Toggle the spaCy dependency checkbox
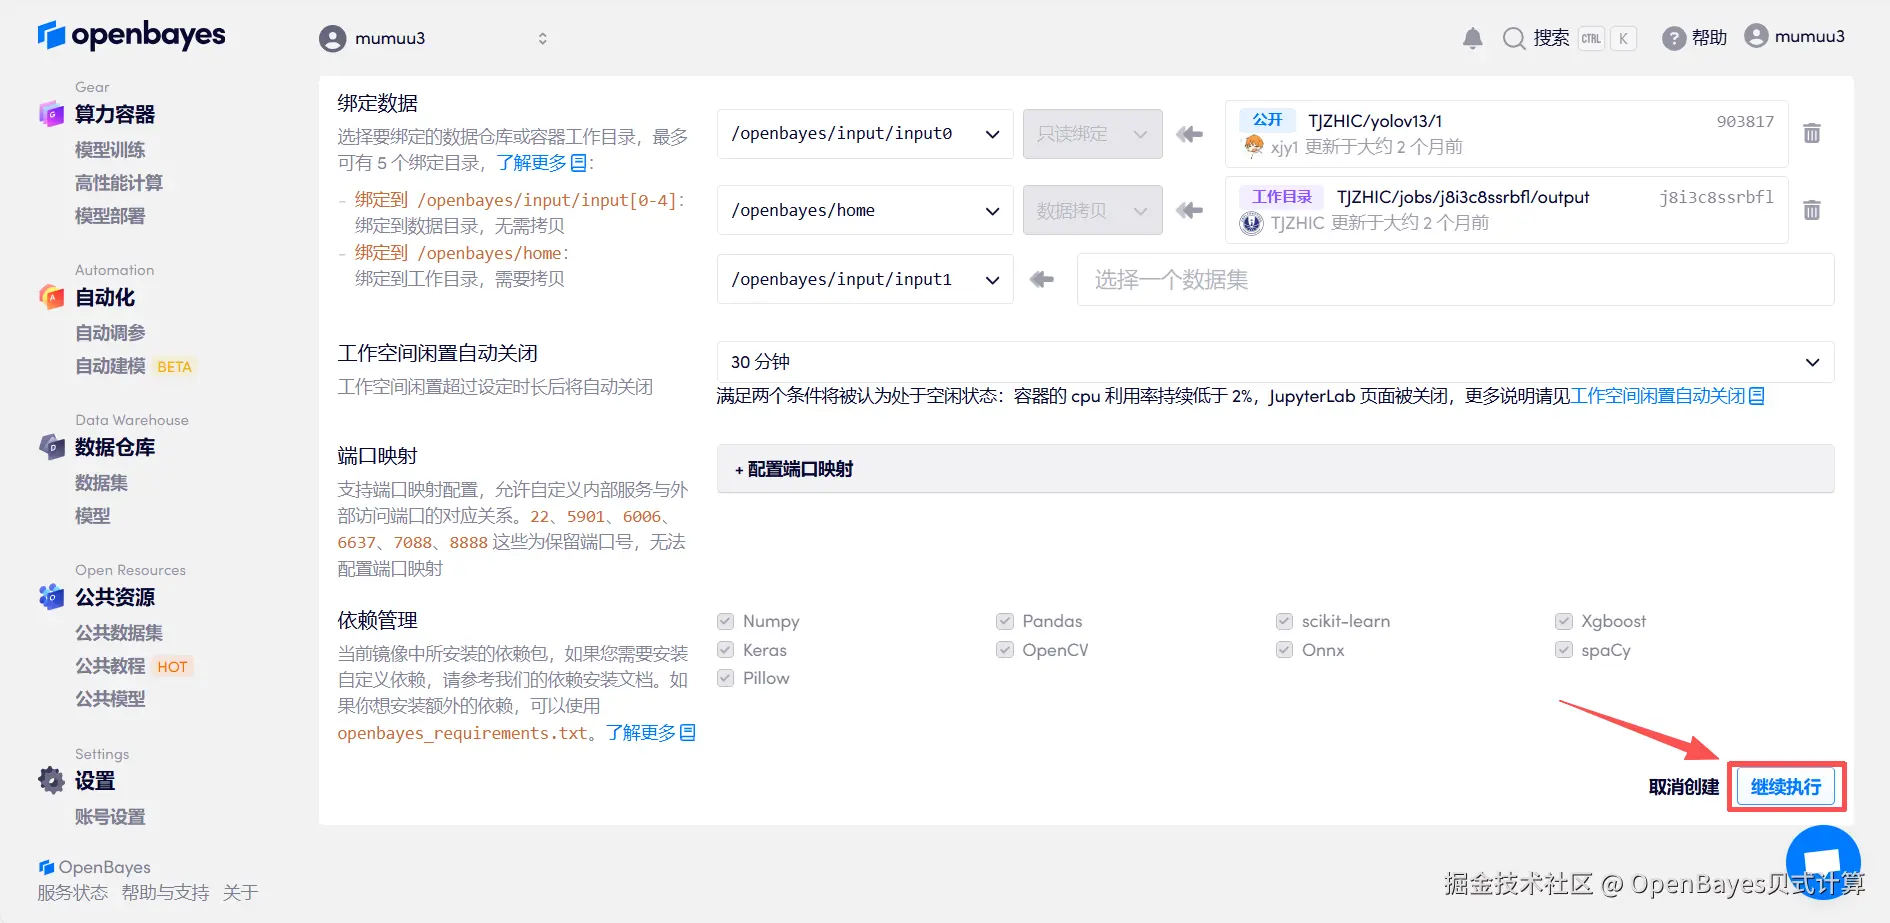Screen dimensions: 1890x923 point(1563,649)
